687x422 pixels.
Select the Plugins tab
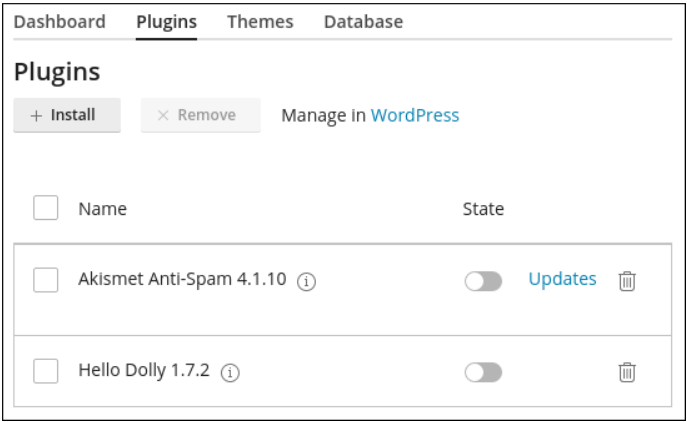point(166,21)
